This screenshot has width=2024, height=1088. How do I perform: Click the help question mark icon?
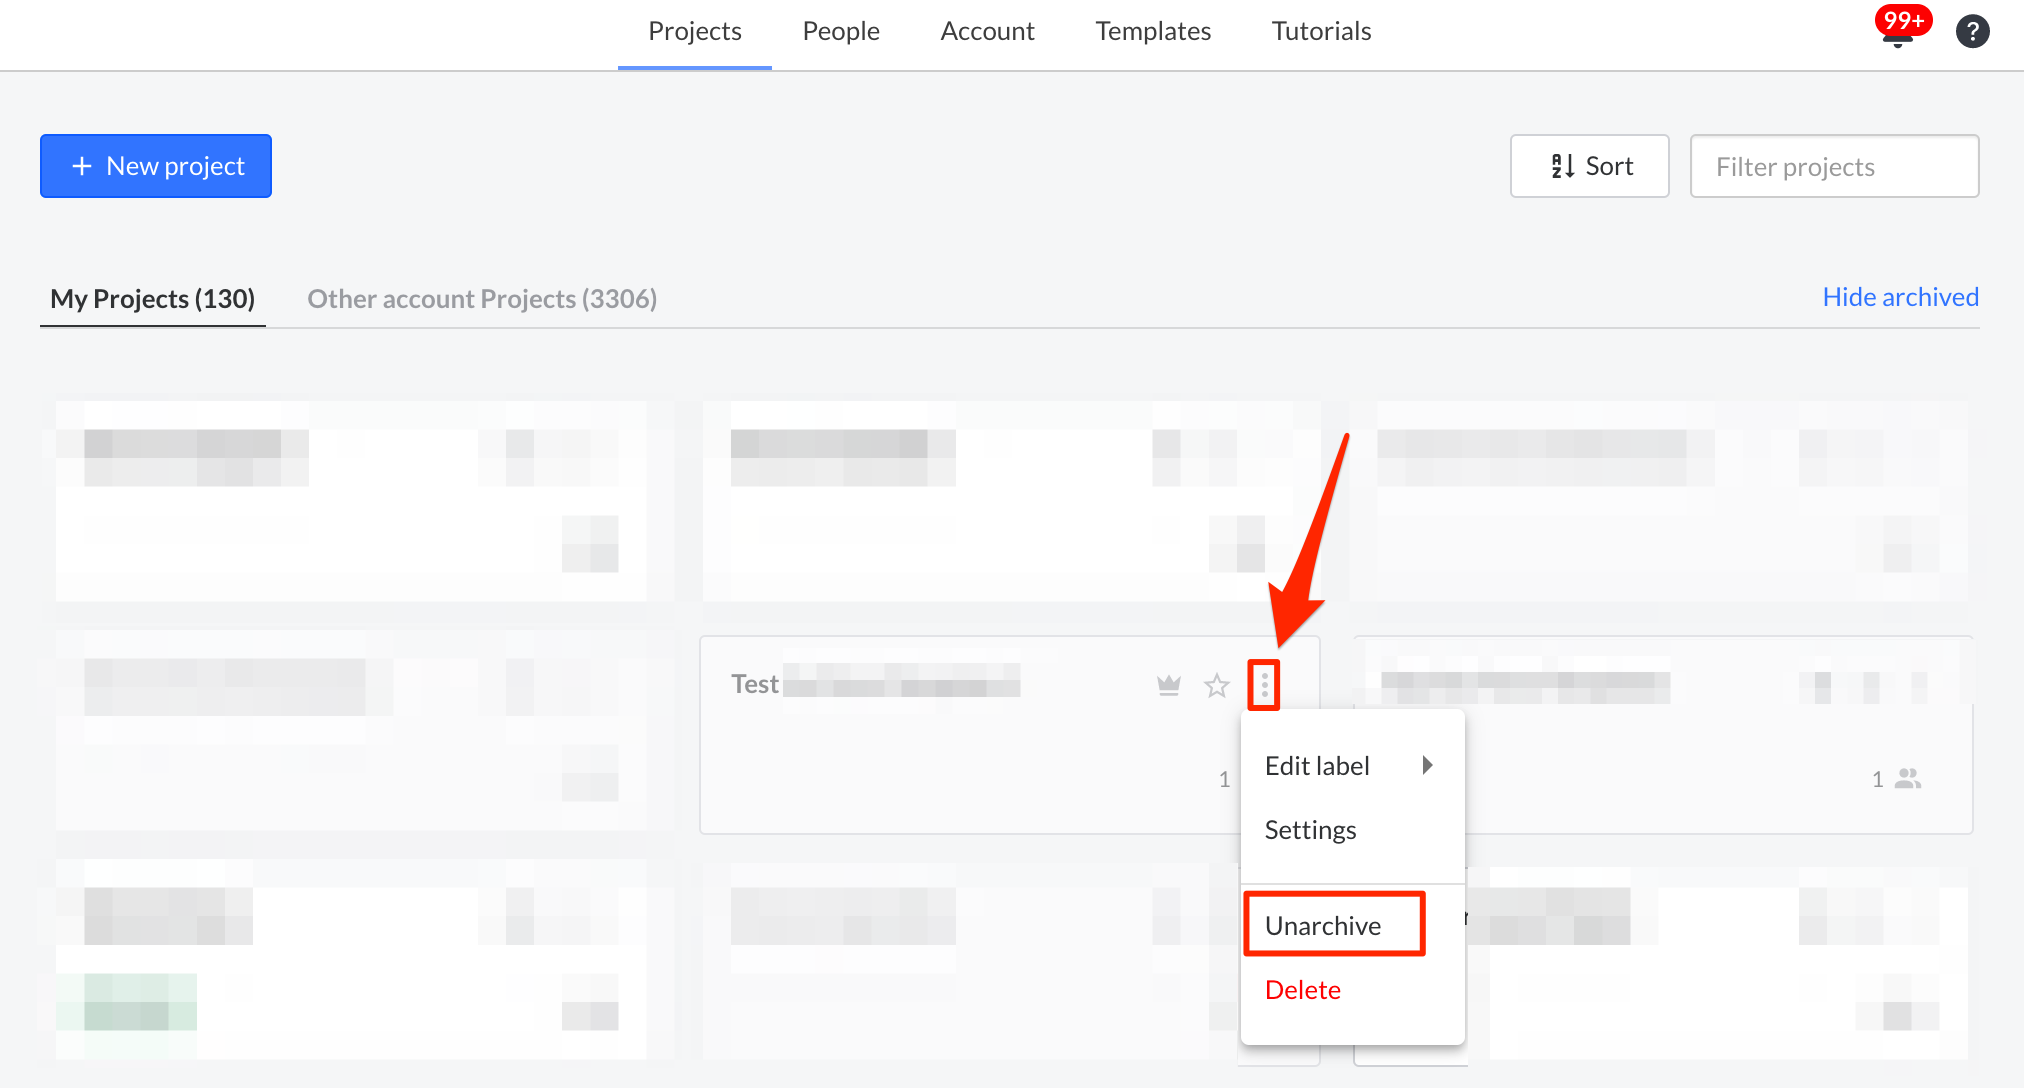click(x=1972, y=31)
